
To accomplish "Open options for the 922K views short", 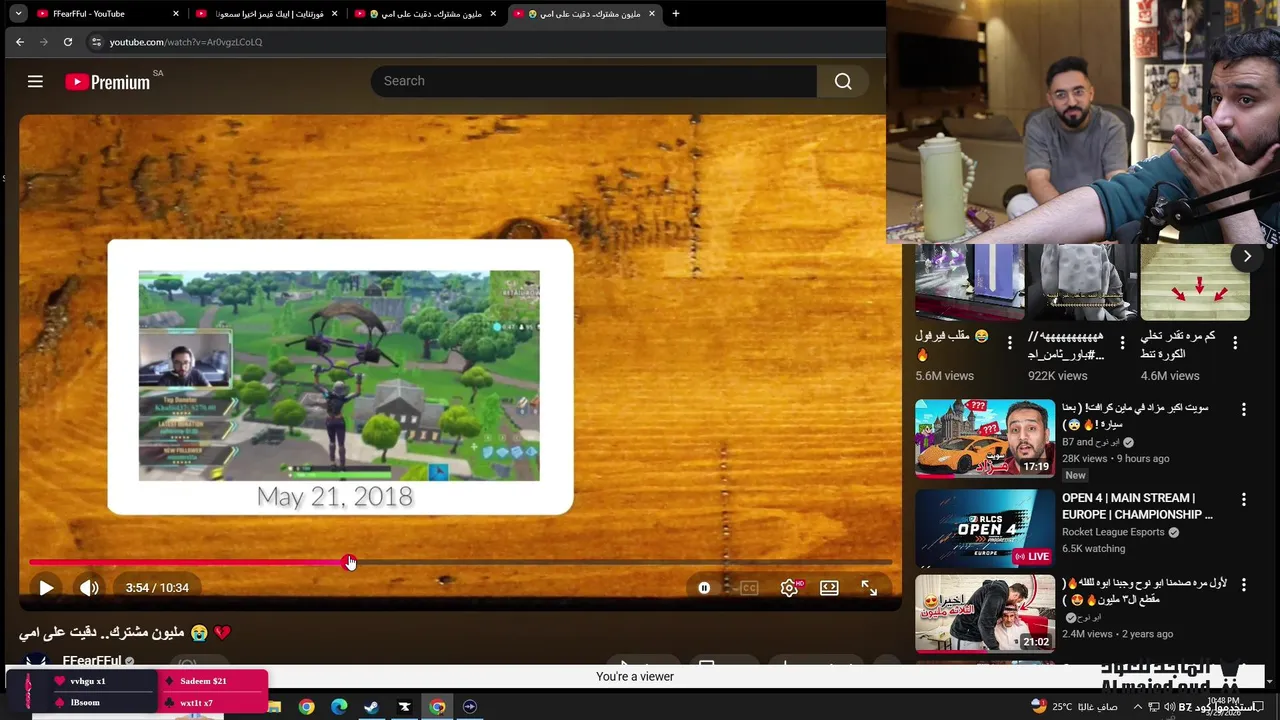I will pos(1122,343).
